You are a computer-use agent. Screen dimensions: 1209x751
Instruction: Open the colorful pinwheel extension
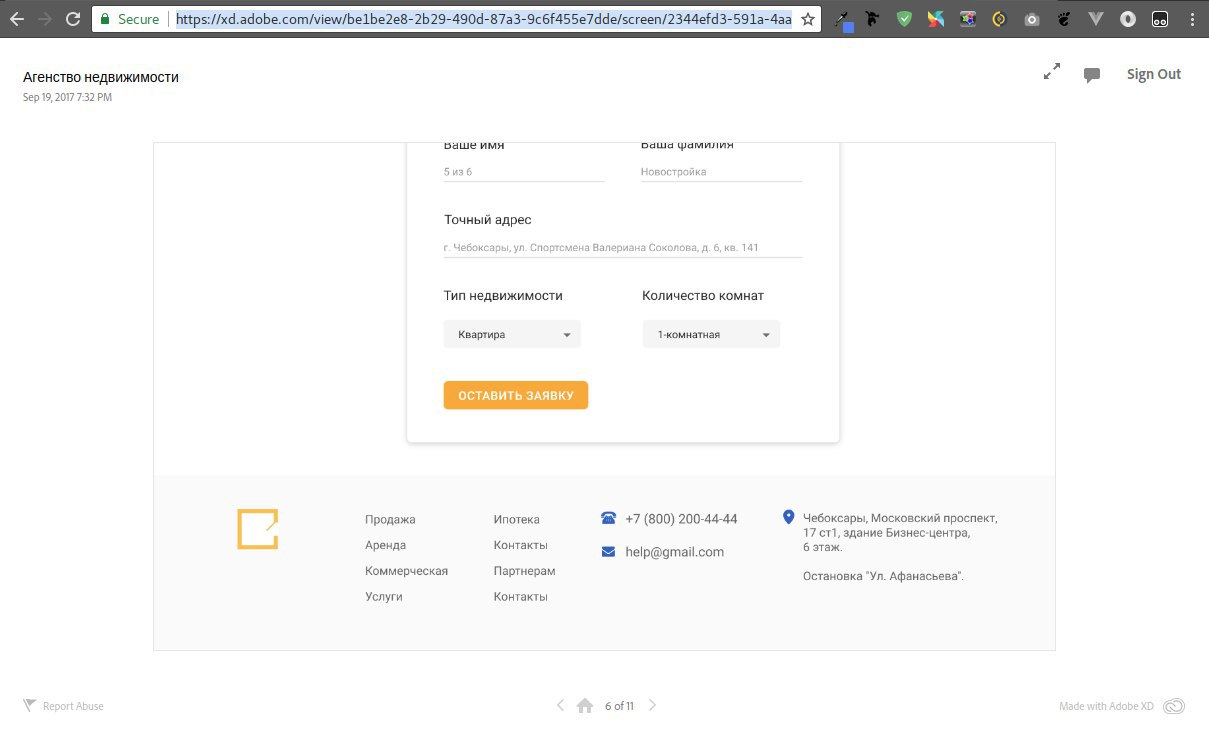pyautogui.click(x=936, y=18)
